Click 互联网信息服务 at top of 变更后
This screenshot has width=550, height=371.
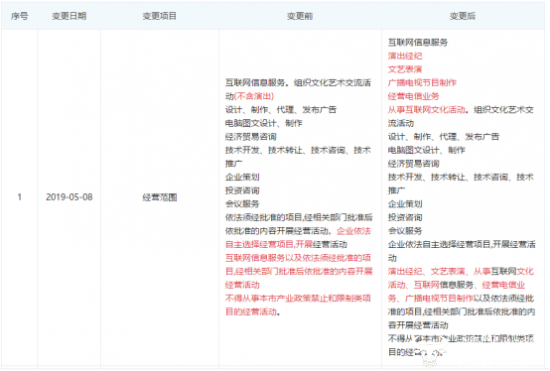pyautogui.click(x=418, y=42)
